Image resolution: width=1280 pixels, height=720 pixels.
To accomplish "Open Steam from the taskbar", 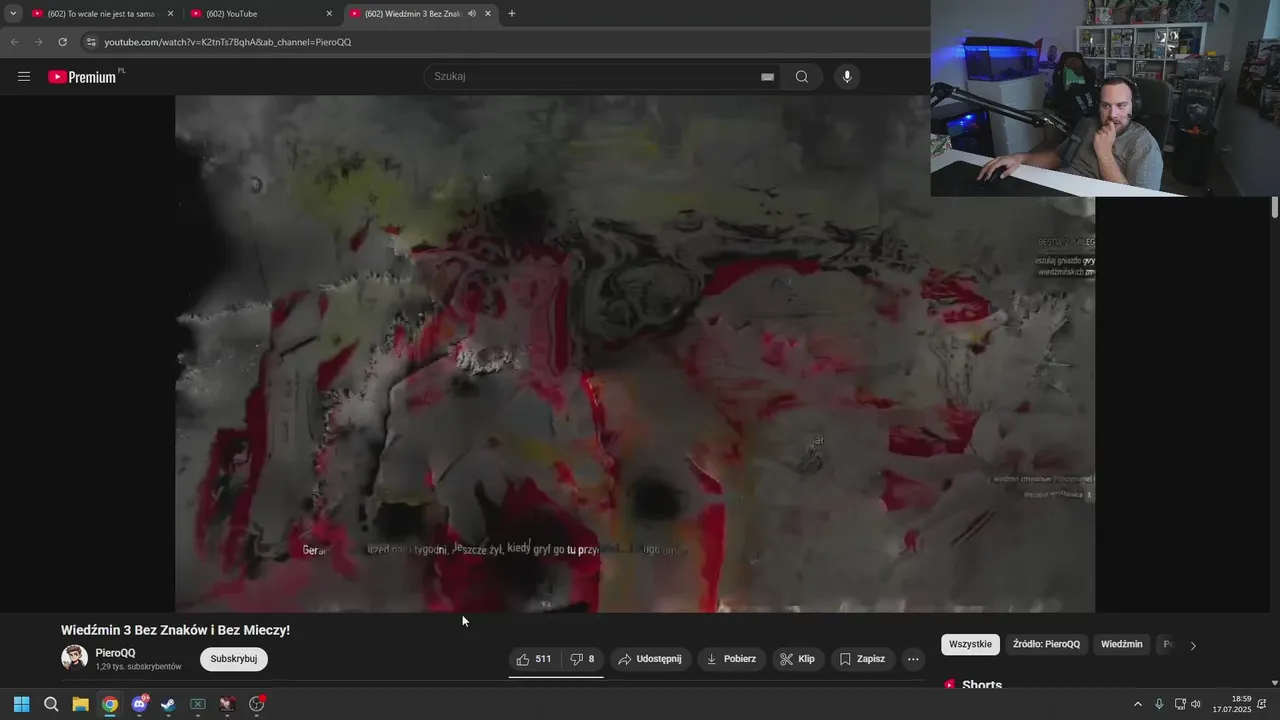I will [x=168, y=704].
